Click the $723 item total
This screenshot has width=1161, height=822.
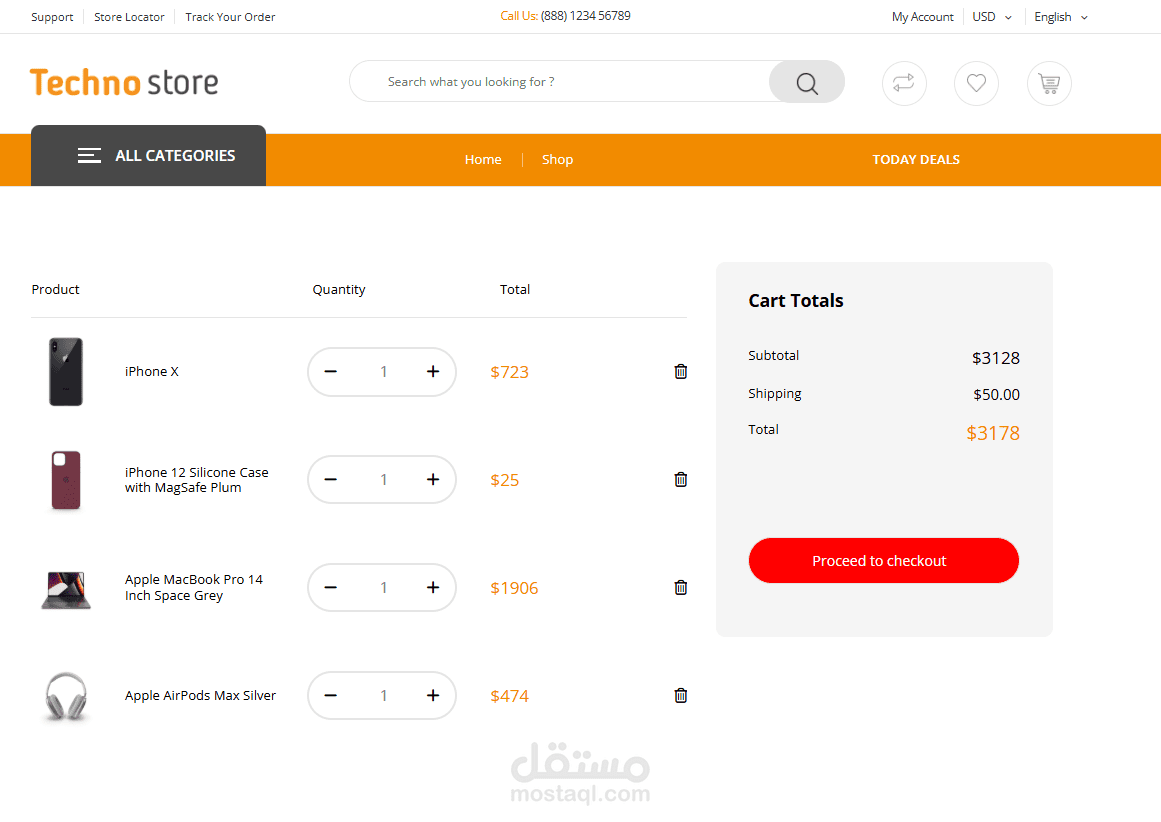(x=509, y=372)
